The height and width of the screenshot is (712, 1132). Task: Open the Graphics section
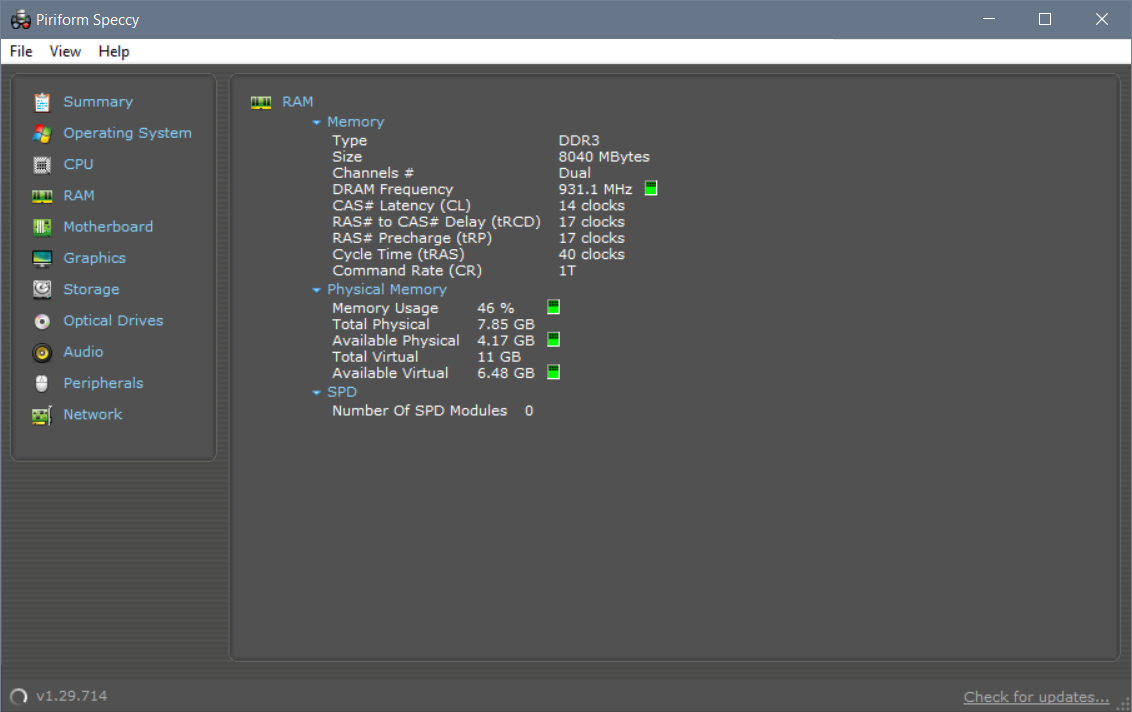95,258
